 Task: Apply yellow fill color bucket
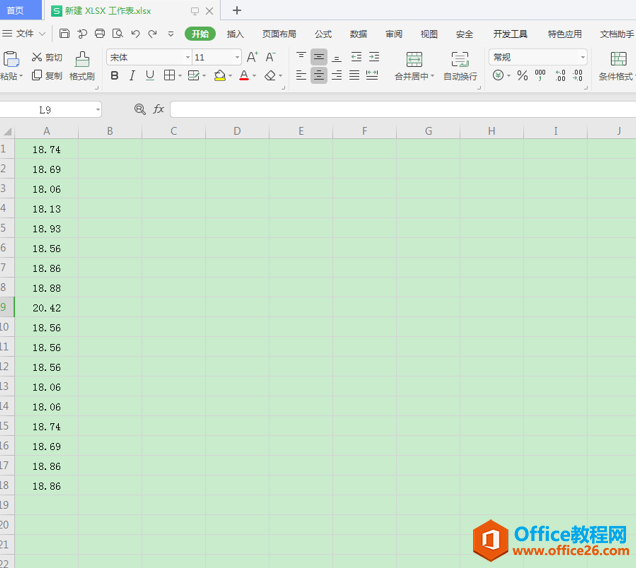[219, 75]
